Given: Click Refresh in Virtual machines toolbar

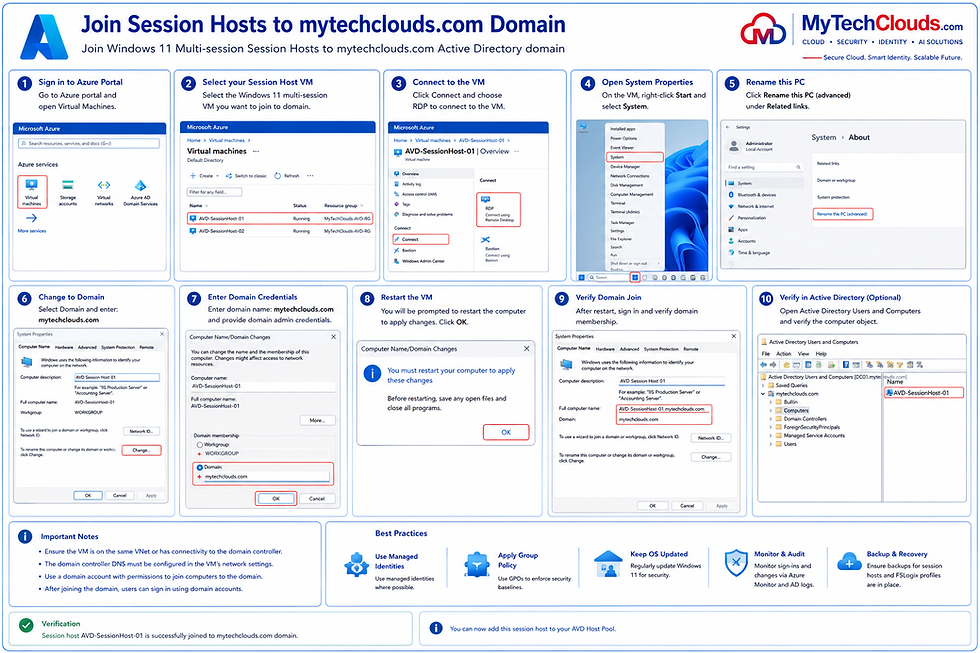Looking at the screenshot, I should (287, 176).
